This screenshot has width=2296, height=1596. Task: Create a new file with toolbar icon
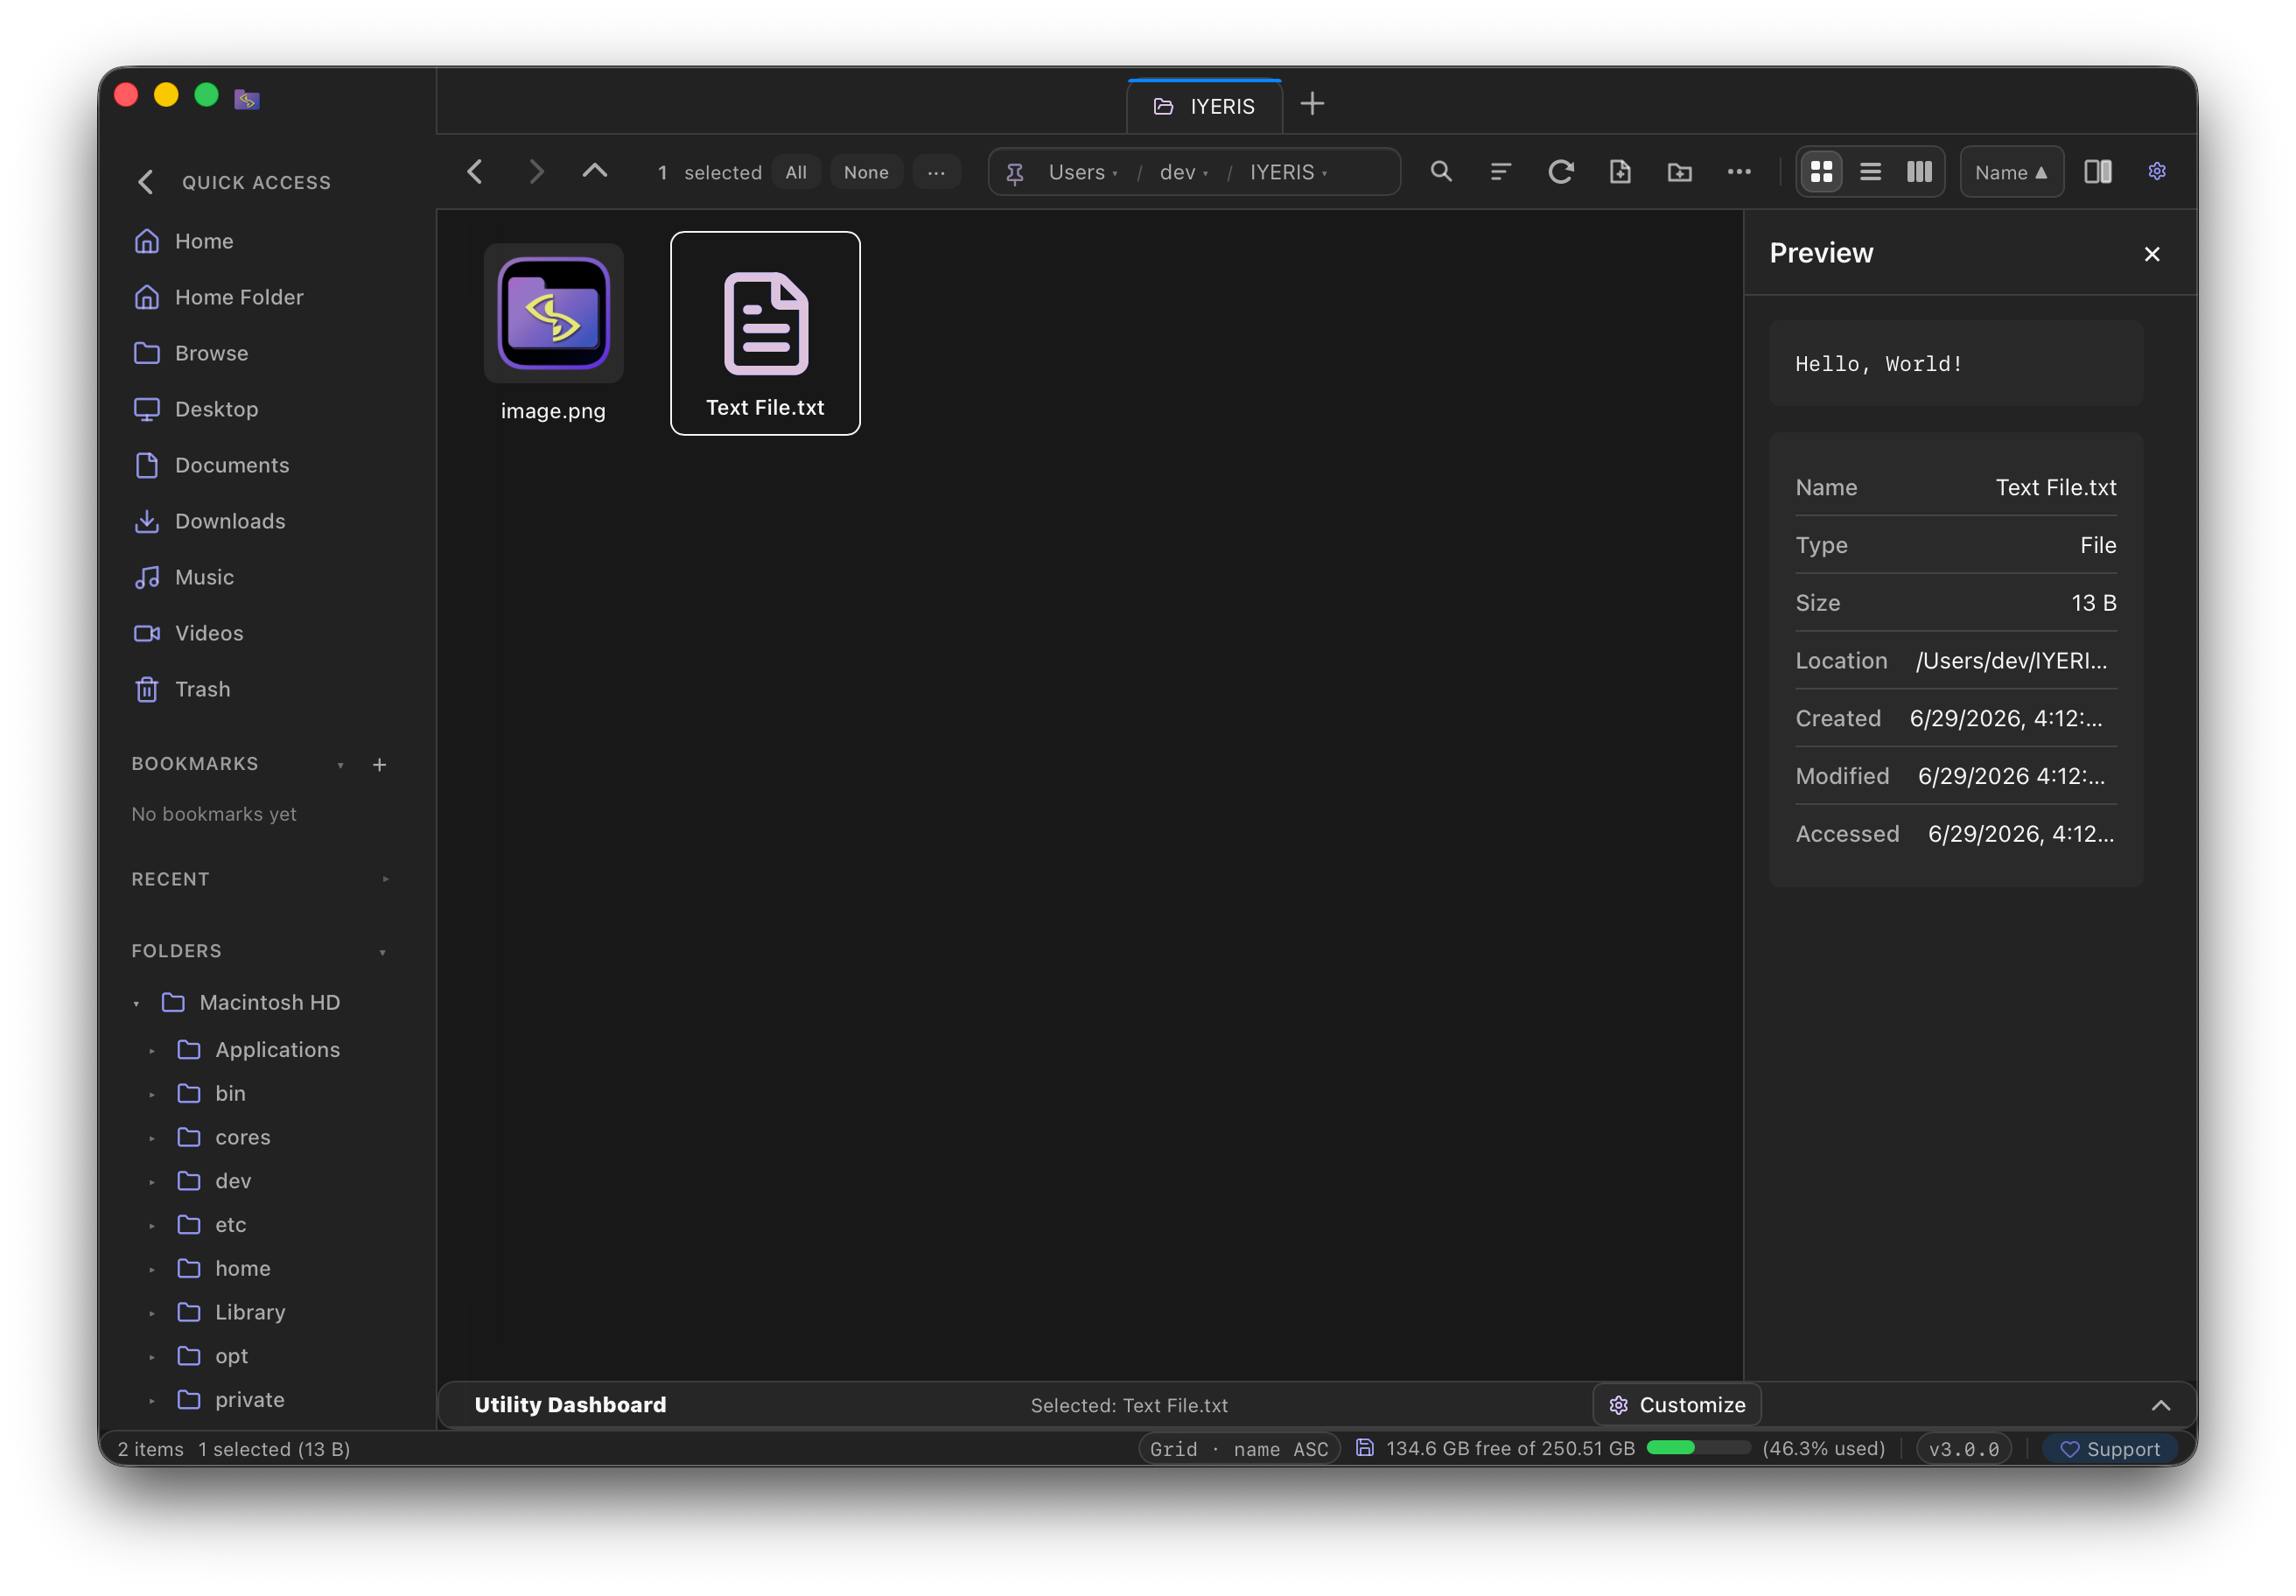(1620, 172)
